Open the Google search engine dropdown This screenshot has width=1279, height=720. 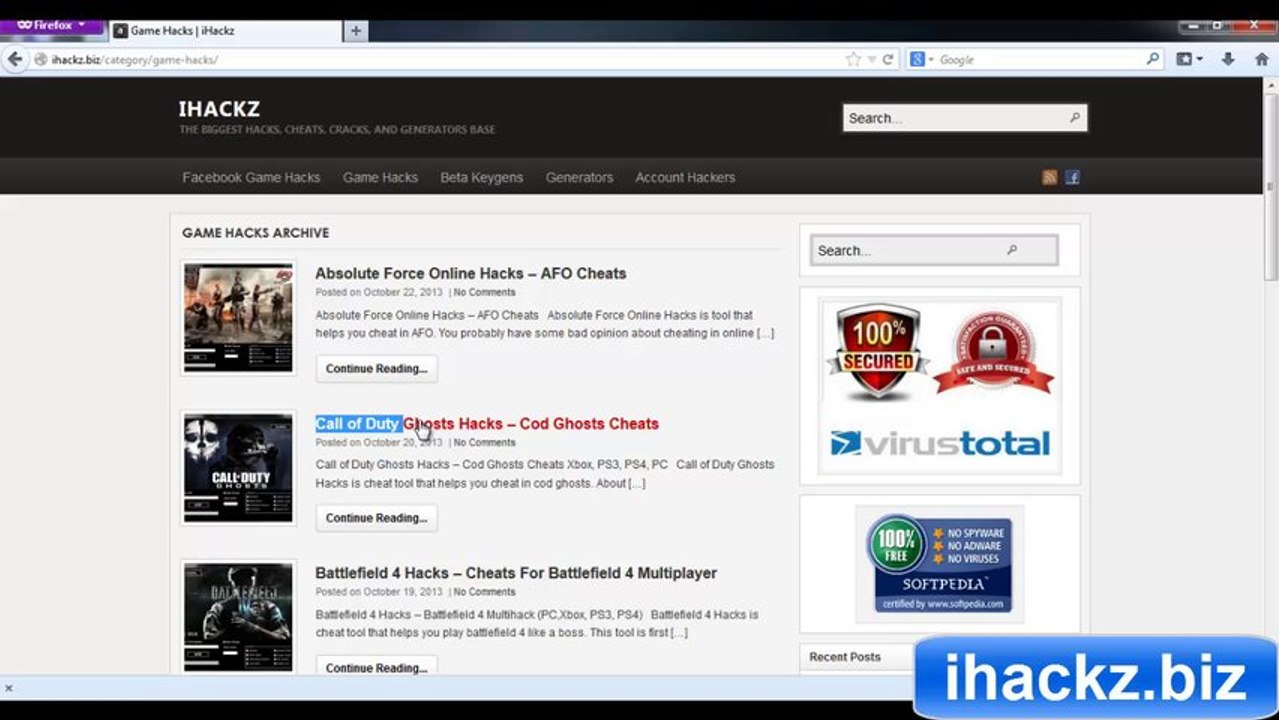click(920, 60)
